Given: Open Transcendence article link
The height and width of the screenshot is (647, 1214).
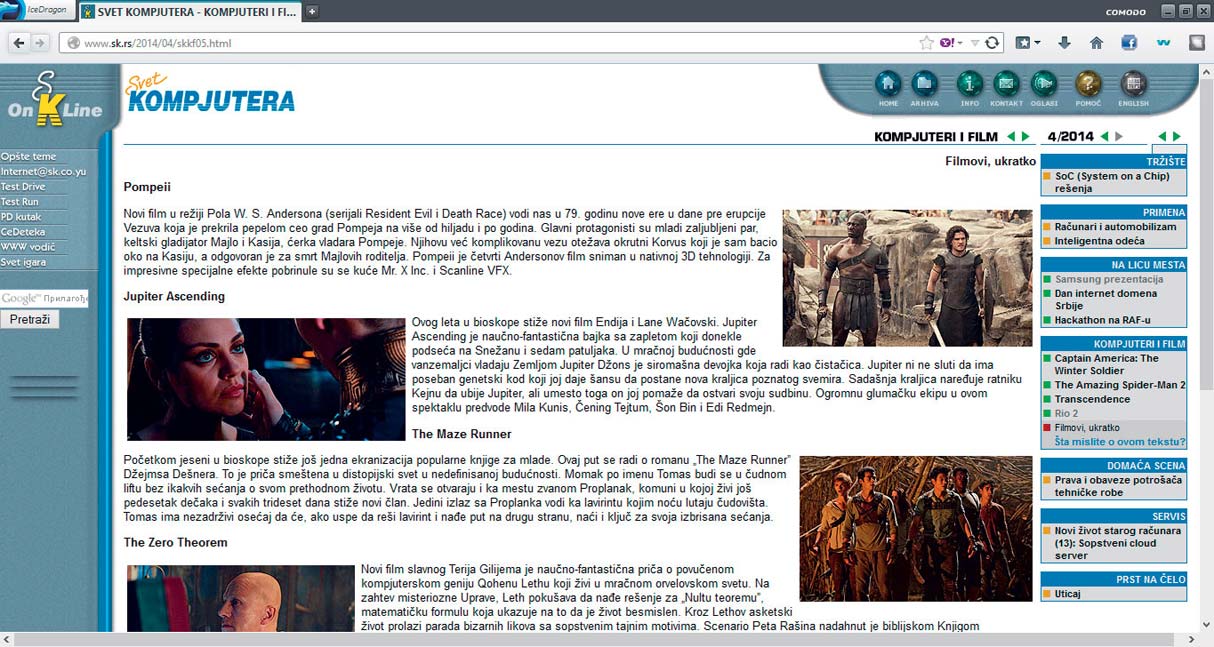Looking at the screenshot, I should click(x=1093, y=399).
